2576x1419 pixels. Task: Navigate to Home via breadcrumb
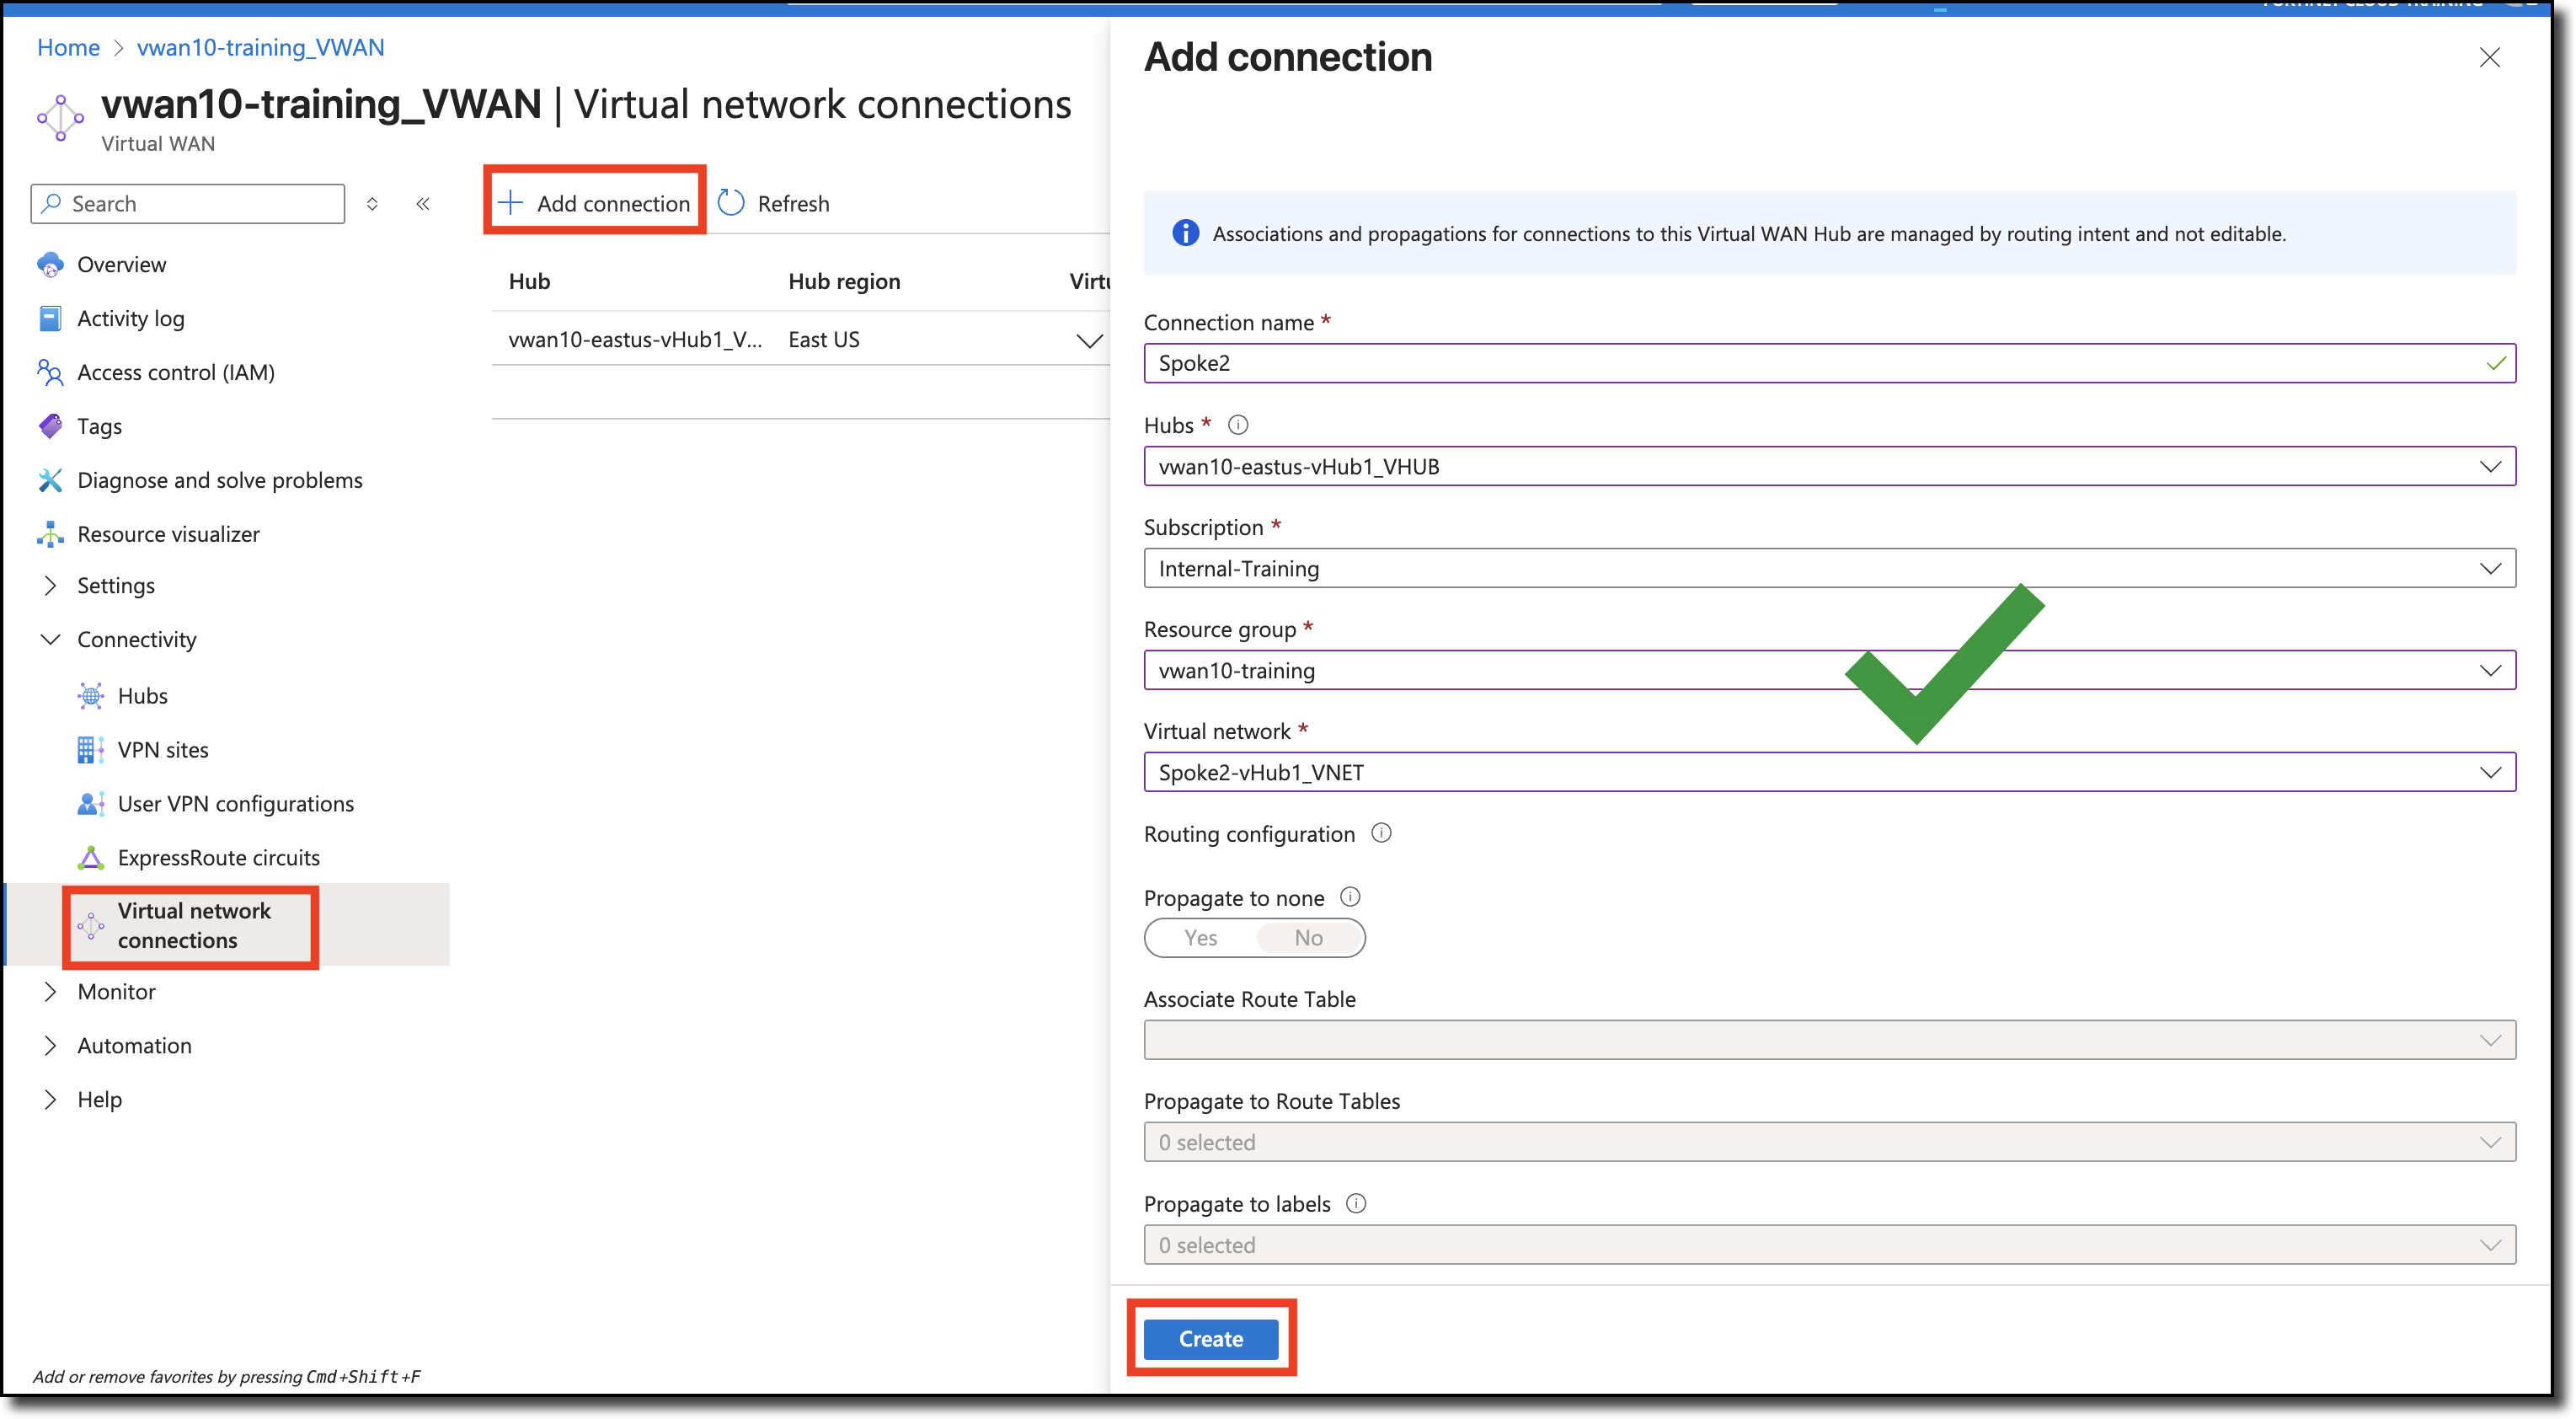67,46
